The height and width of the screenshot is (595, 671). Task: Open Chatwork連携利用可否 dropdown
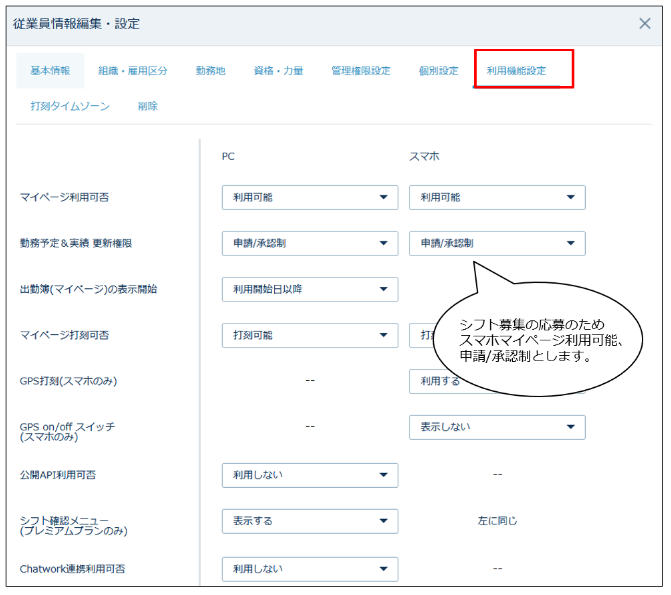[x=309, y=568]
